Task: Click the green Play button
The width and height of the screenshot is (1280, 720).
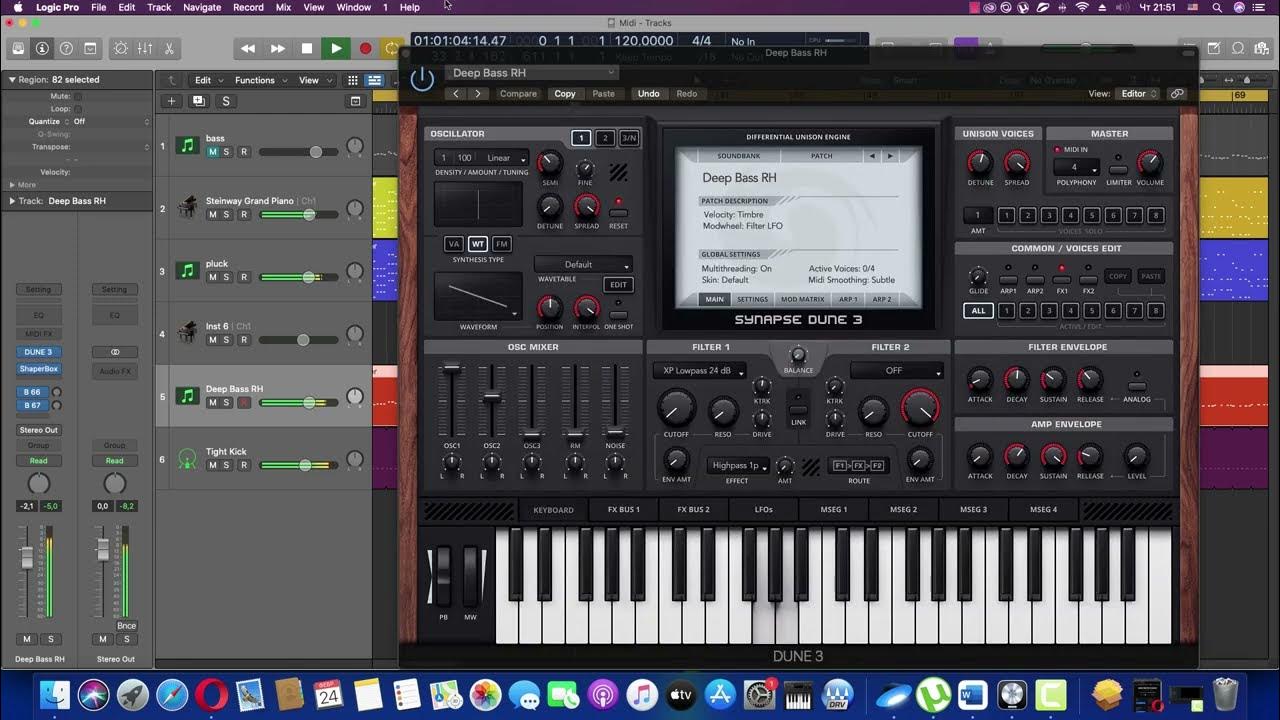Action: (336, 48)
